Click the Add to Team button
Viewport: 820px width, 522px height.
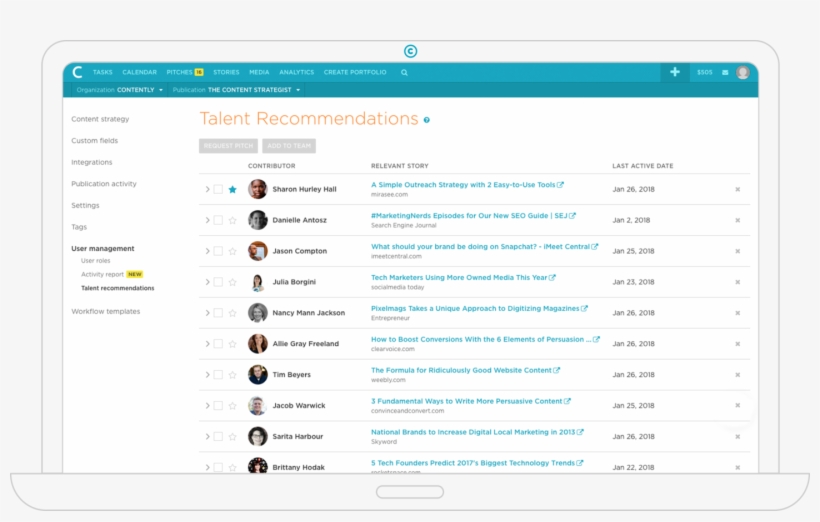point(289,146)
